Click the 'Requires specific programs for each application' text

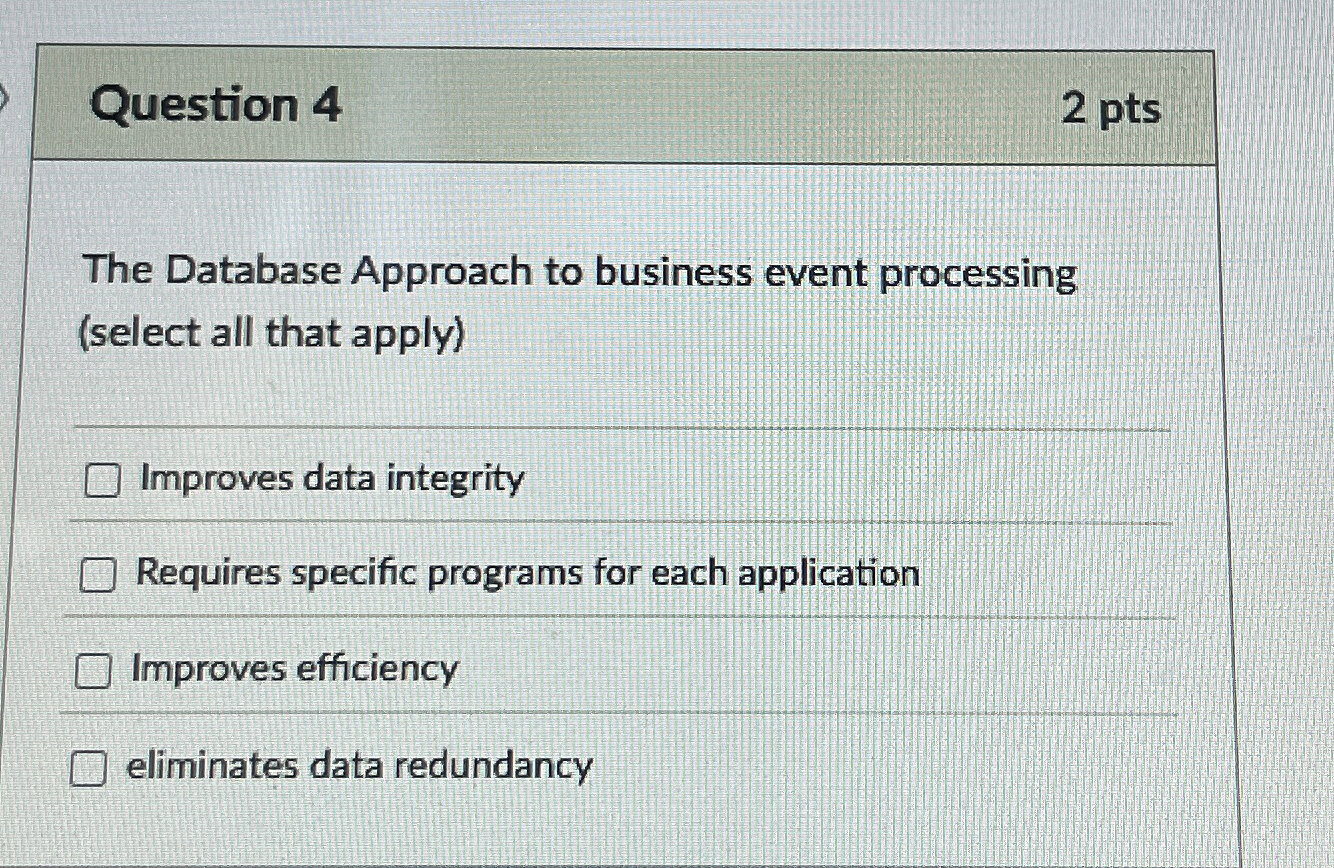[x=530, y=574]
